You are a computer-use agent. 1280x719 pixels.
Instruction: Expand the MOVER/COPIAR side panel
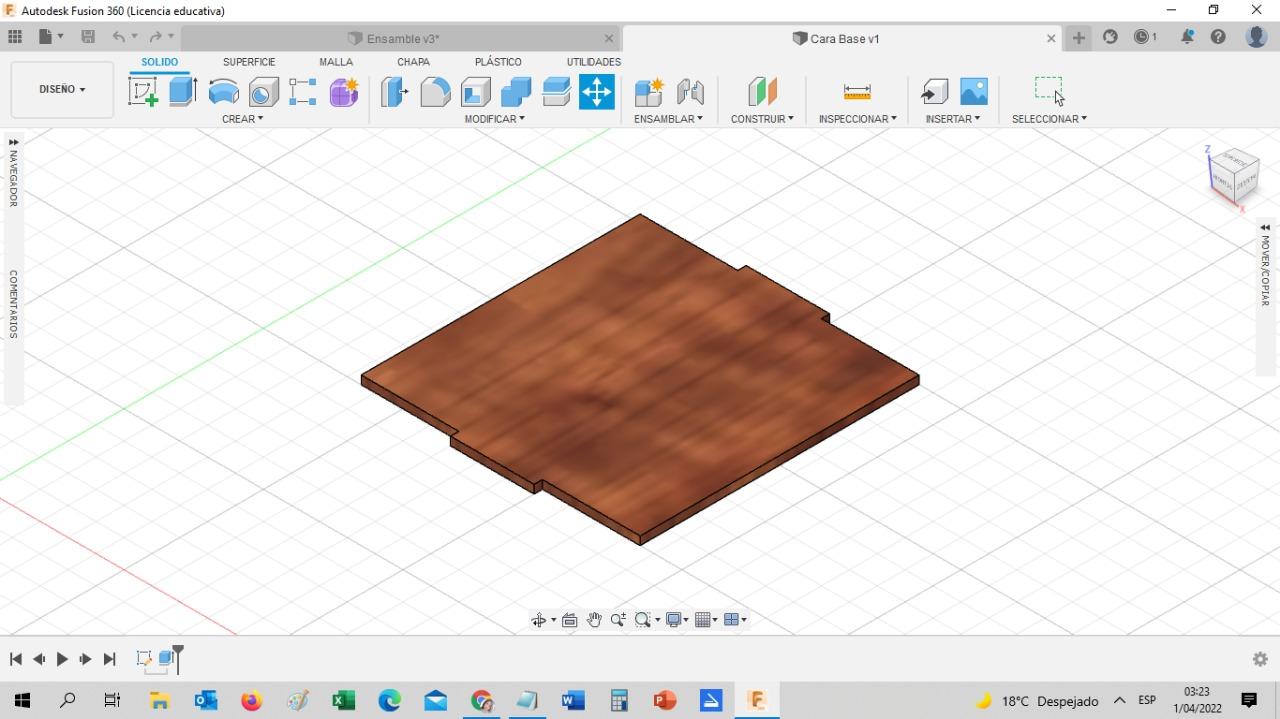(x=1265, y=265)
